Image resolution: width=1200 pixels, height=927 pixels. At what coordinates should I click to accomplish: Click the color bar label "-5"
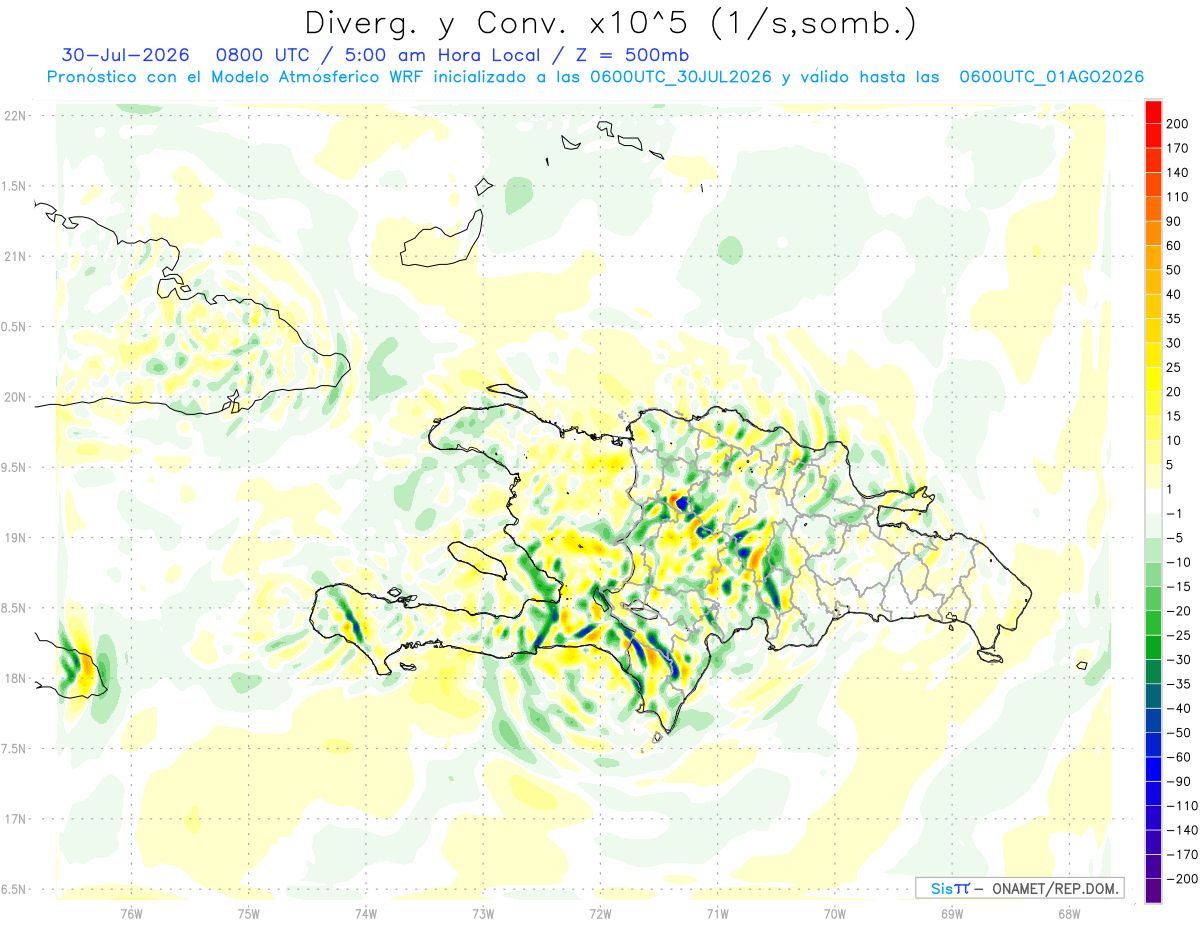point(1174,538)
